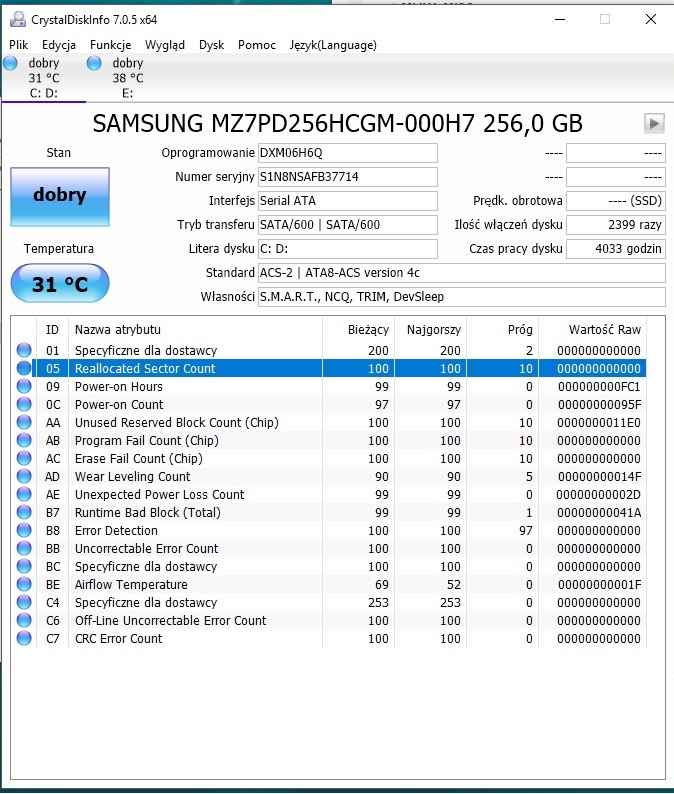Select the Erase Fail Count (Chip) attribute name
This screenshot has width=674, height=794.
(139, 459)
